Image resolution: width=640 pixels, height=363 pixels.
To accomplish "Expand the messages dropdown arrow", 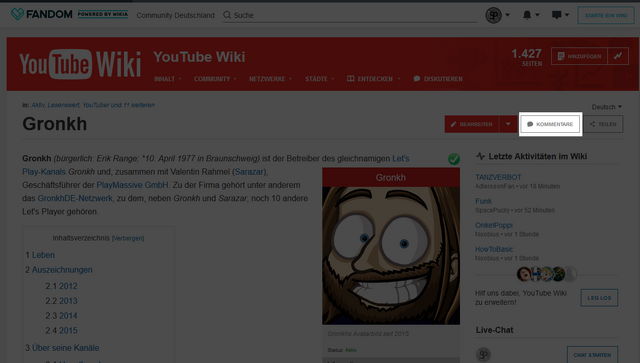I will pos(567,15).
